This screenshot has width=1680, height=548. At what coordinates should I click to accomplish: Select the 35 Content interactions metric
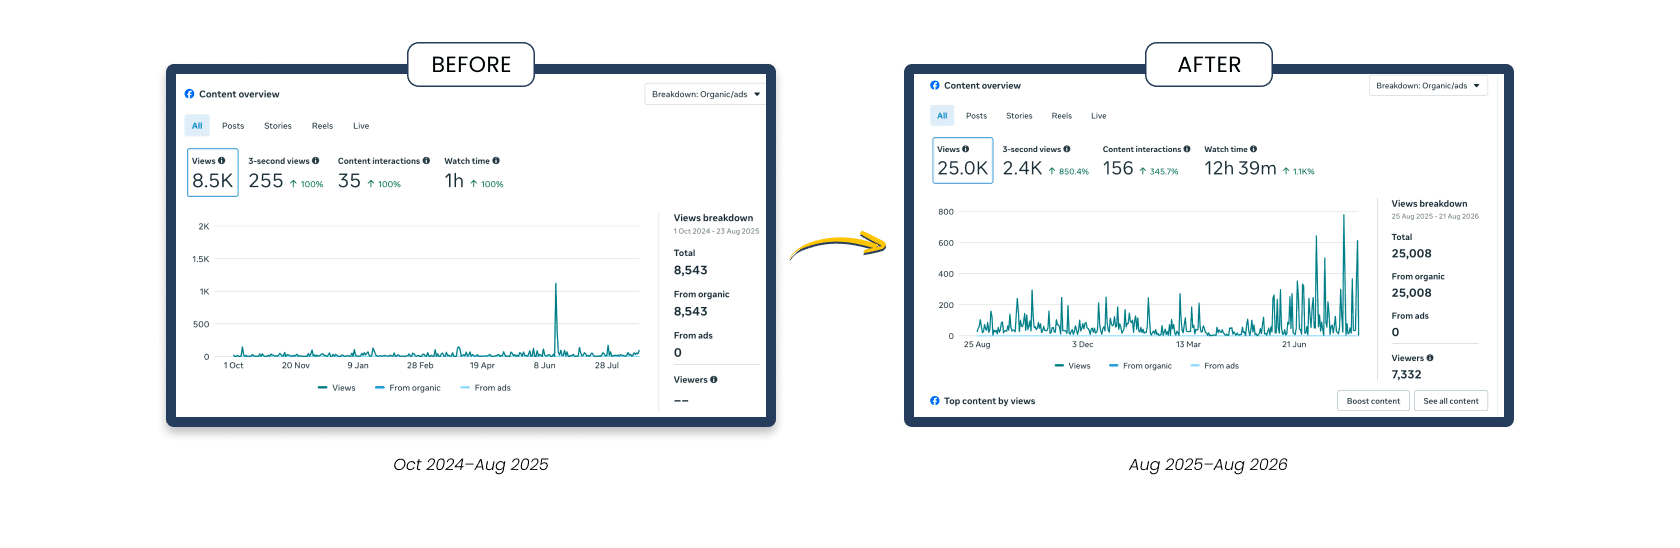384,173
